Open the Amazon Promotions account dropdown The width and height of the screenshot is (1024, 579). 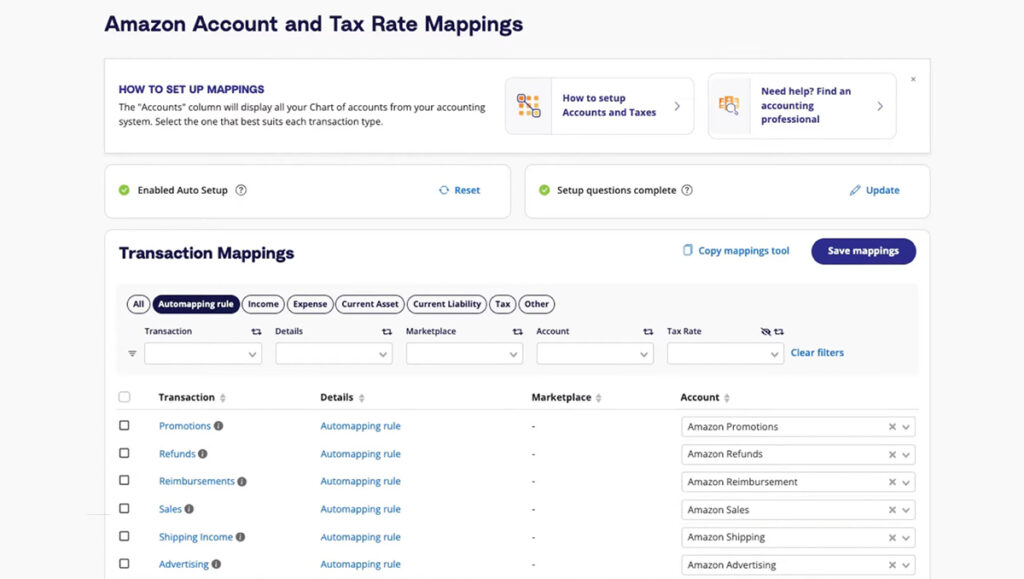[x=905, y=426]
